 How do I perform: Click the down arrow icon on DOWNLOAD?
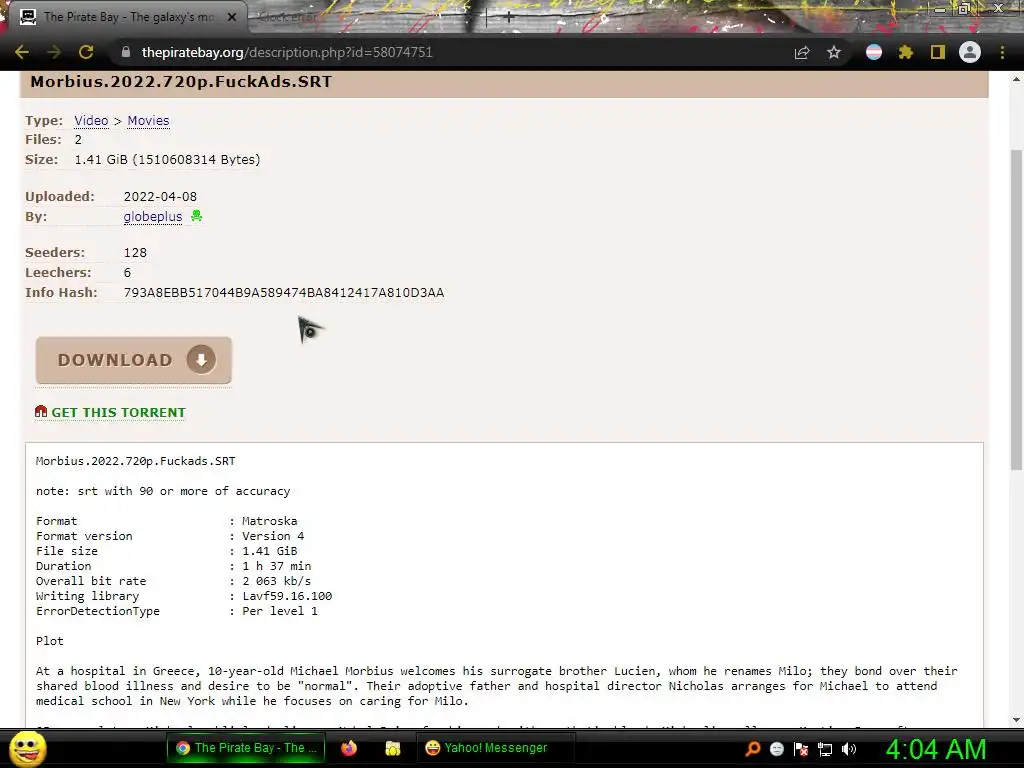click(x=201, y=360)
